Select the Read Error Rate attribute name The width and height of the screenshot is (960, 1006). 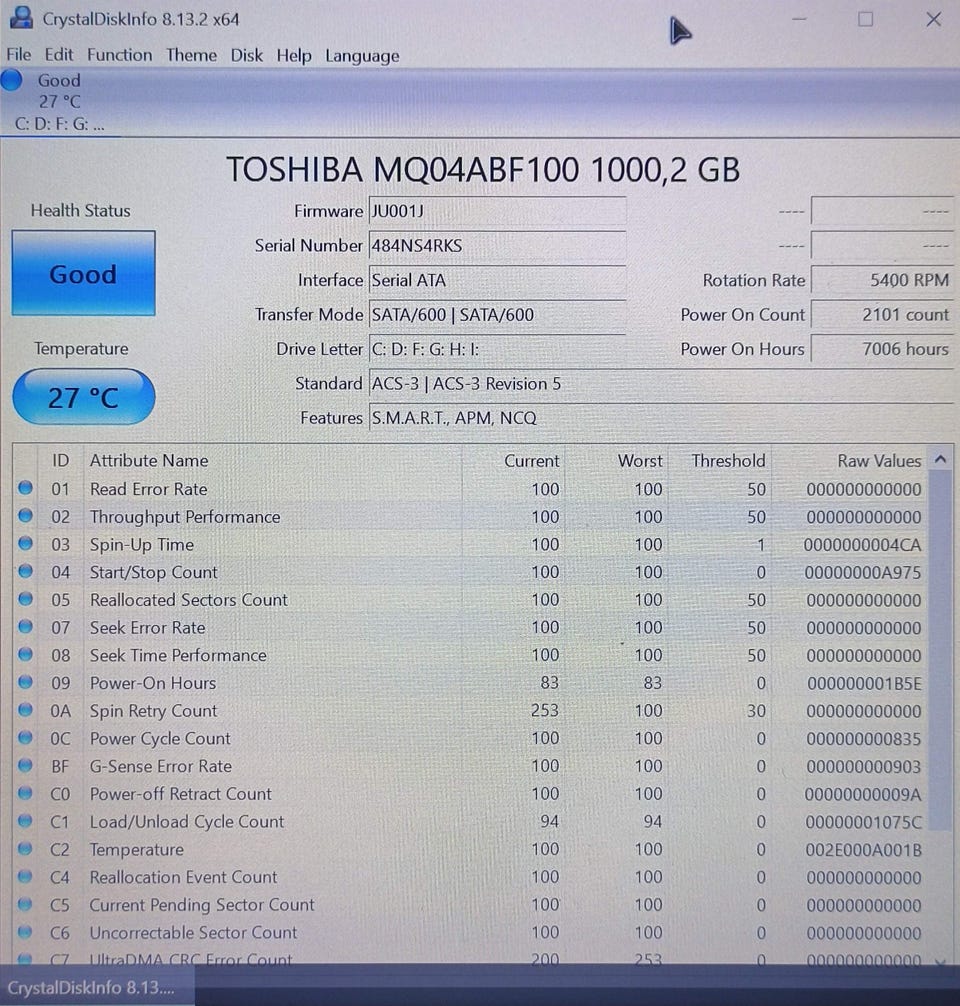pyautogui.click(x=149, y=489)
